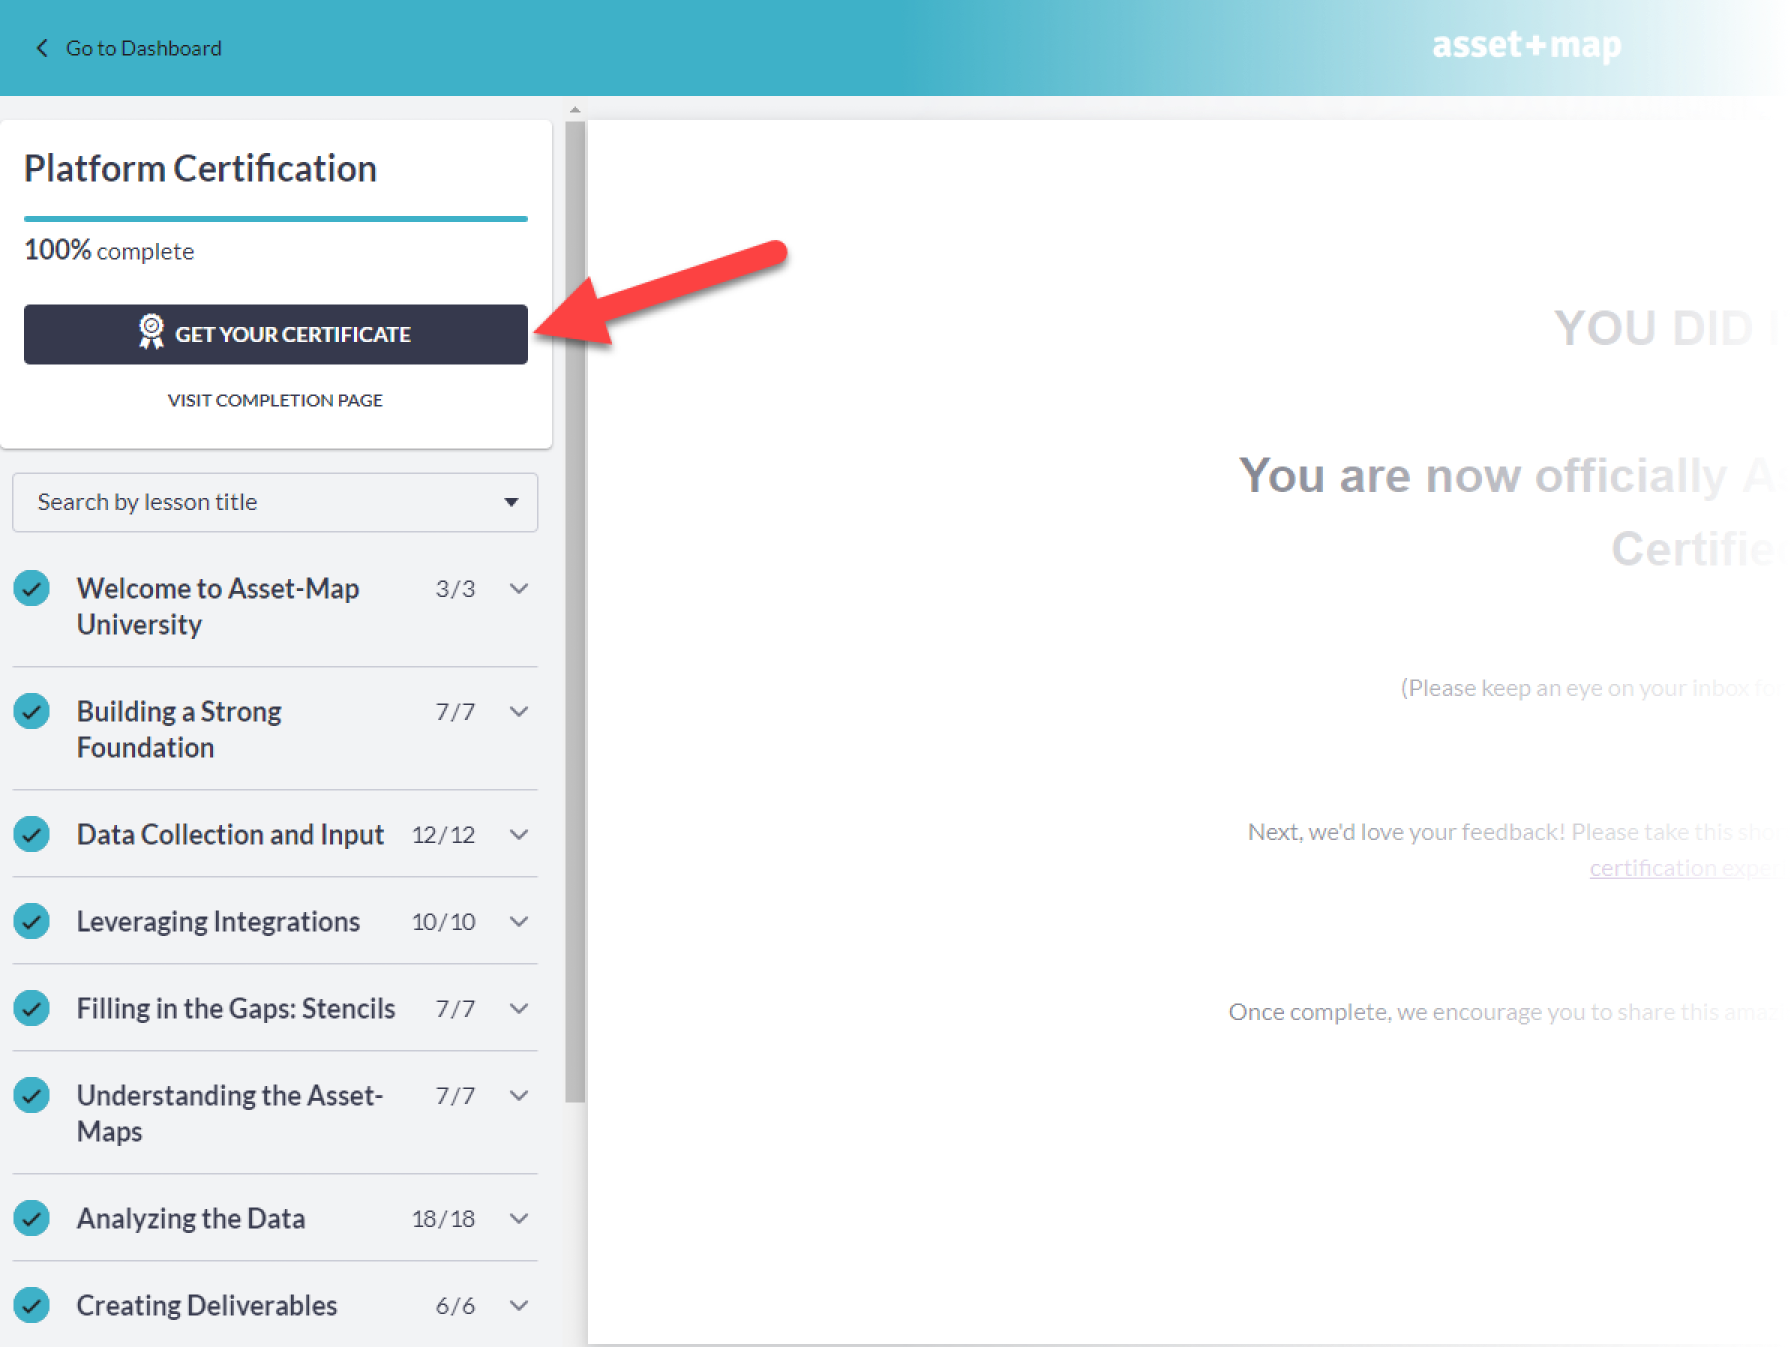Expand the Filling in the Gaps: Stencils chapter
Screen dimensions: 1791x1347
(x=519, y=1008)
